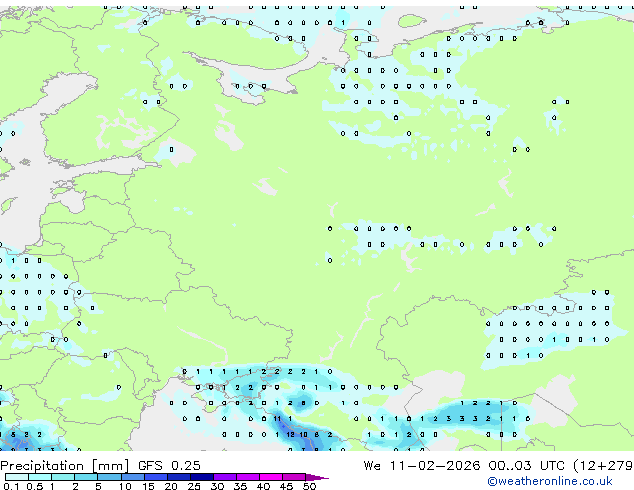Click the legend label 0.1
This screenshot has width=634, height=490.
click(11, 486)
